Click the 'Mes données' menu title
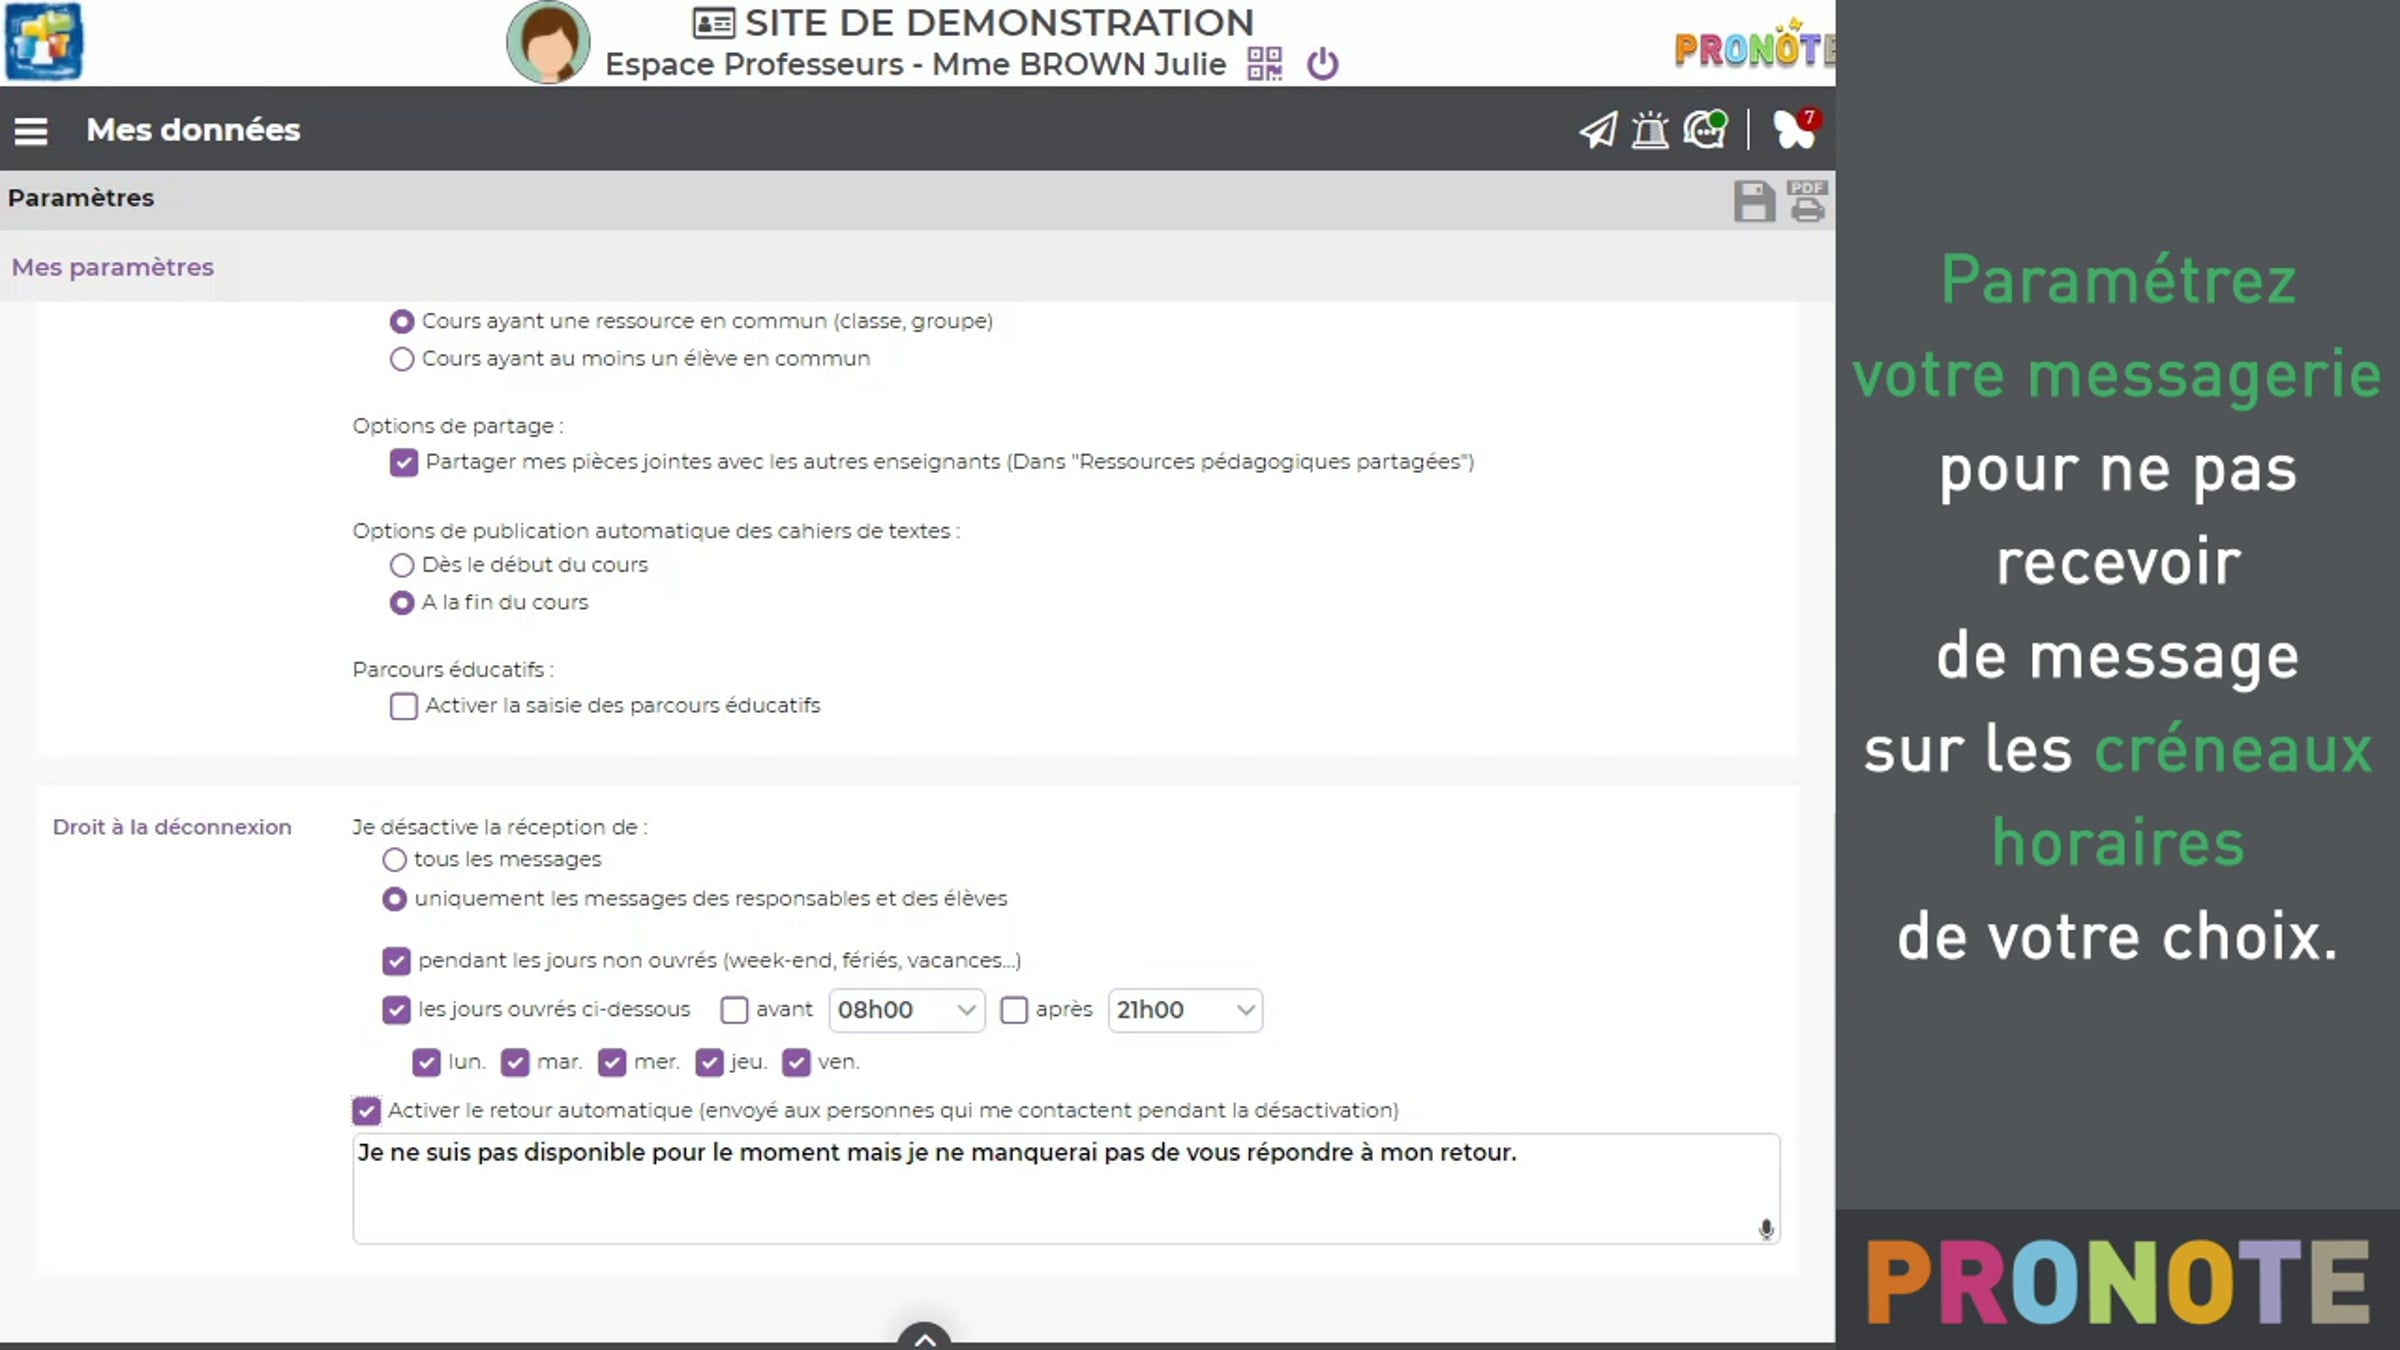Image resolution: width=2400 pixels, height=1350 pixels. point(193,130)
